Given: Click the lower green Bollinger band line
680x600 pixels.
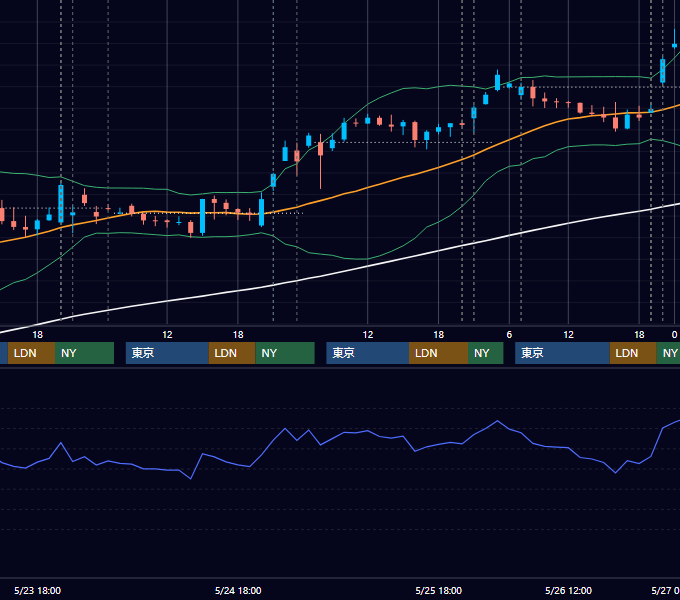Looking at the screenshot, I should (367, 259).
